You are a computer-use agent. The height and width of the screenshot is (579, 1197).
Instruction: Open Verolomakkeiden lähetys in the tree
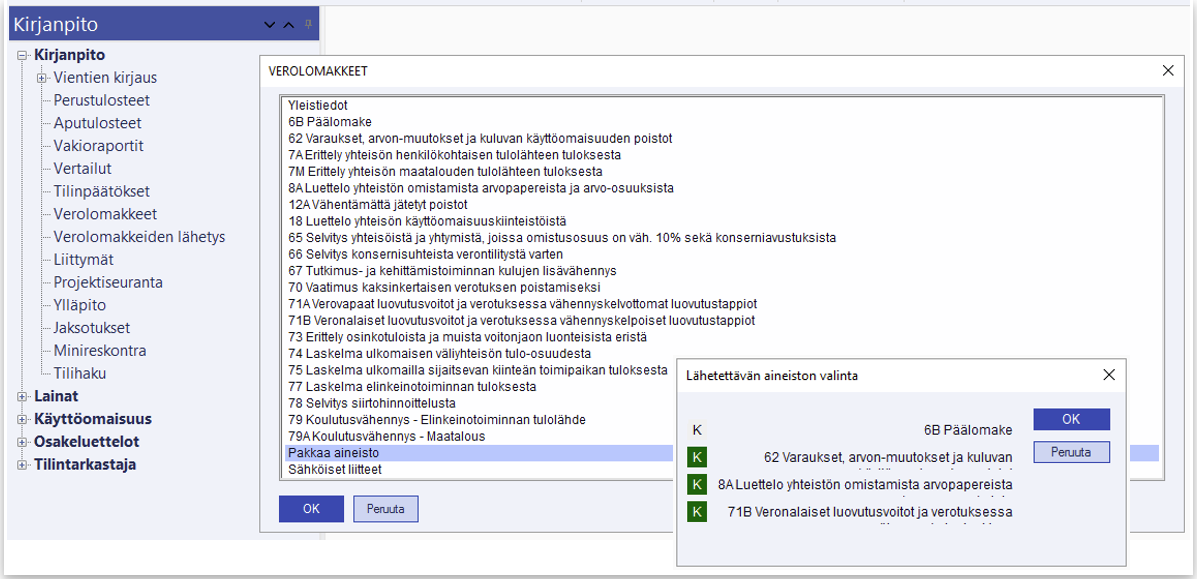point(139,237)
